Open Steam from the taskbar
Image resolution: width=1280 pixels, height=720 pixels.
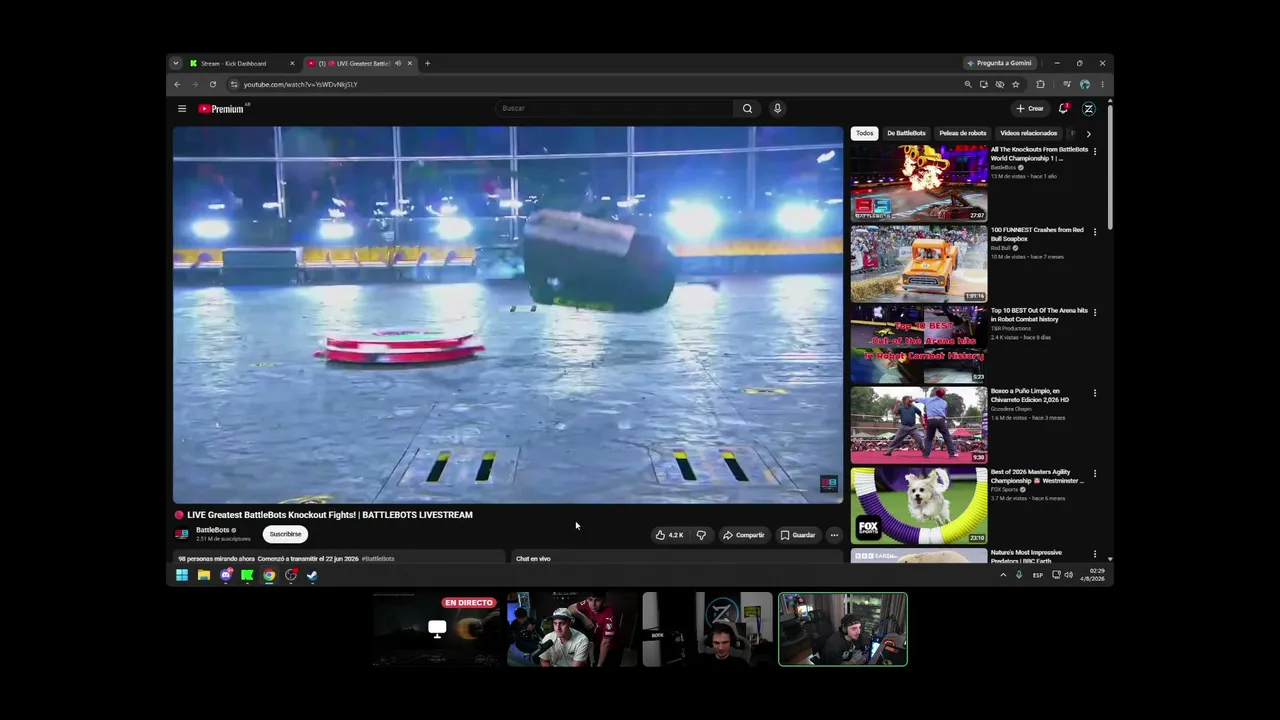[312, 575]
